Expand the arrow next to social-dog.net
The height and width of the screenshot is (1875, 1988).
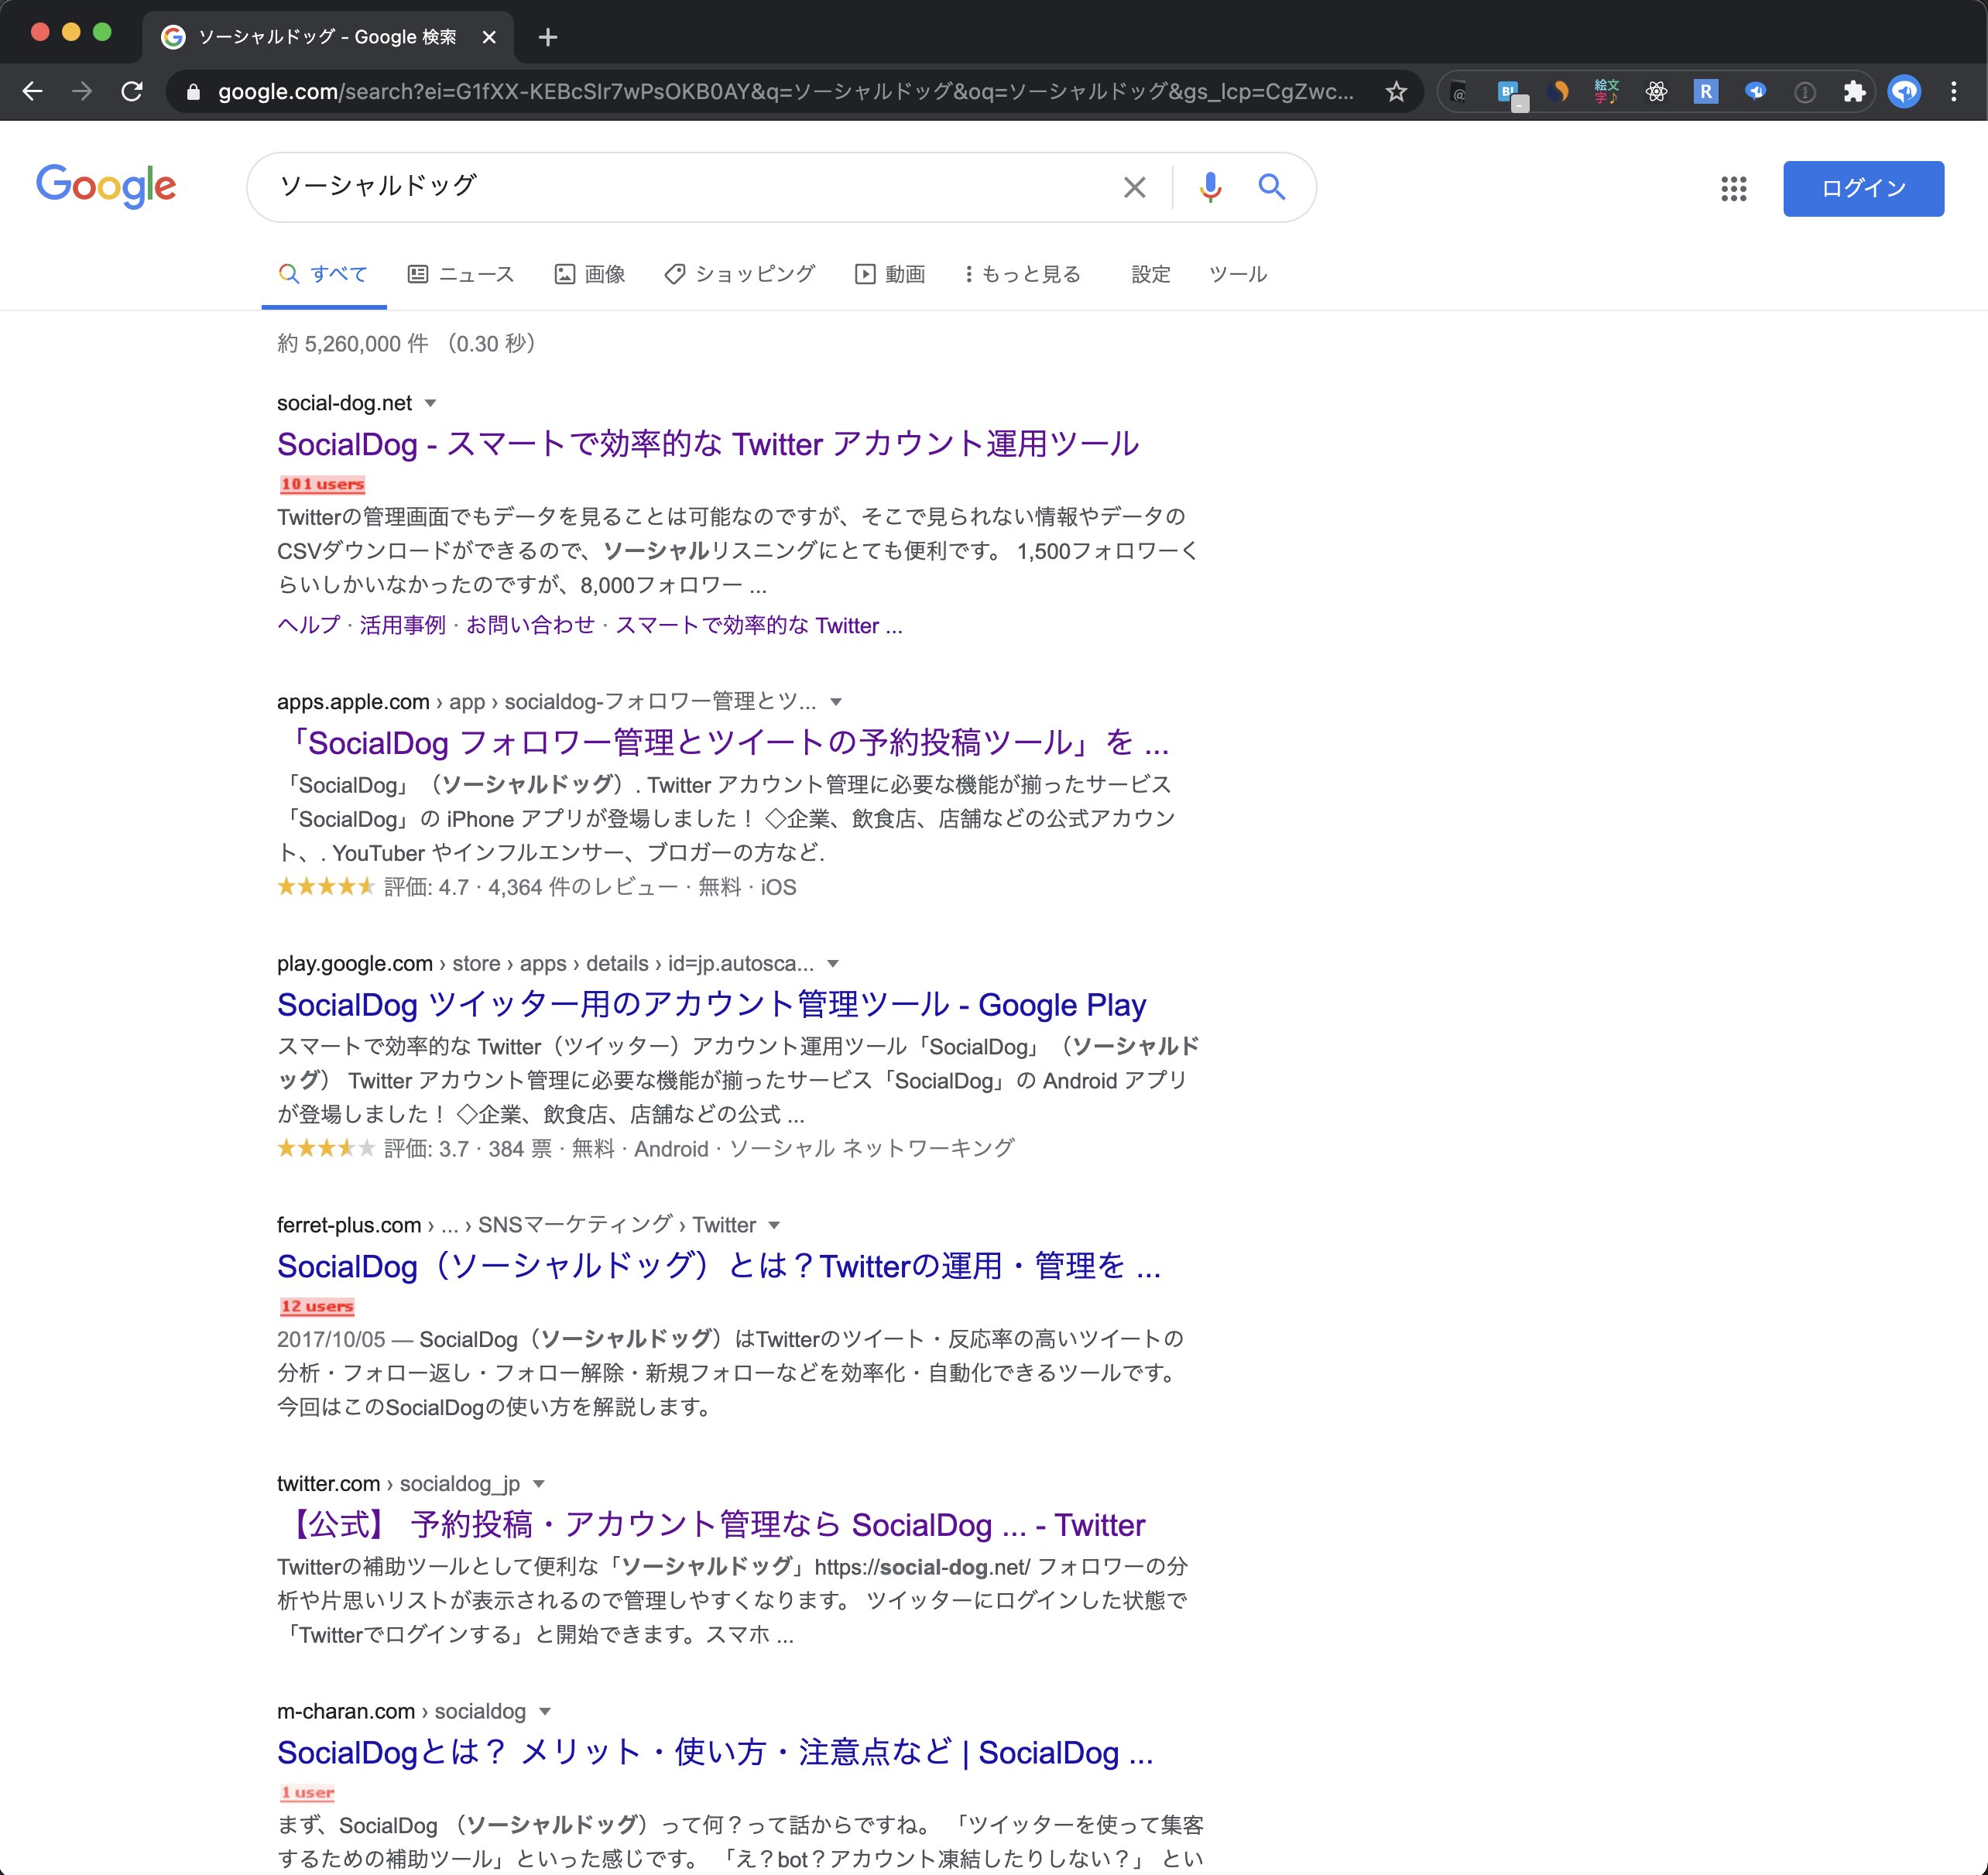[431, 404]
